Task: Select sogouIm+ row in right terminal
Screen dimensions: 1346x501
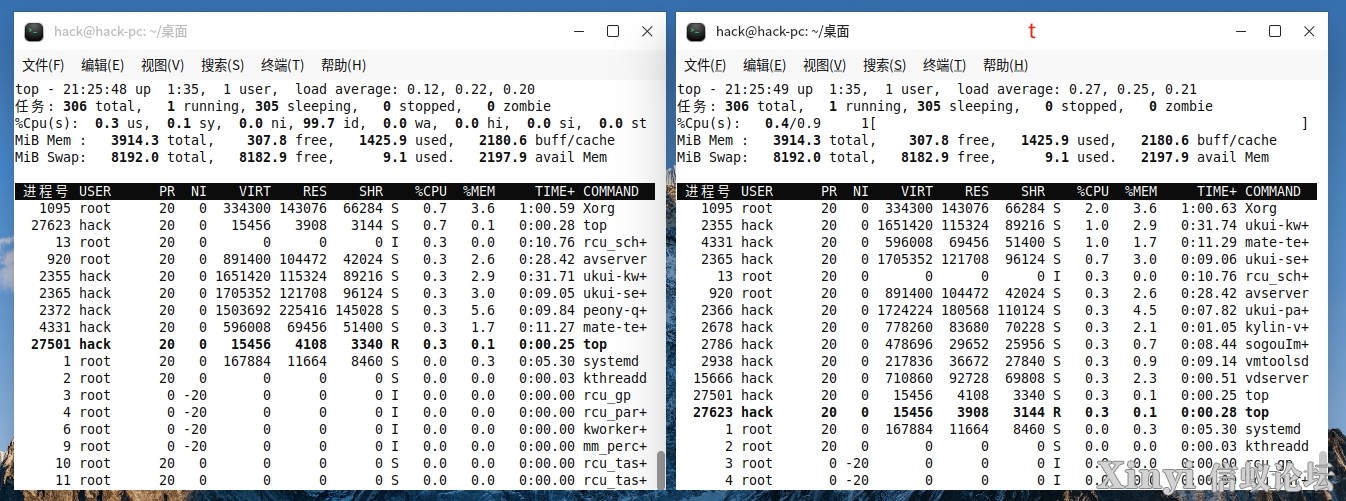Action: [997, 344]
